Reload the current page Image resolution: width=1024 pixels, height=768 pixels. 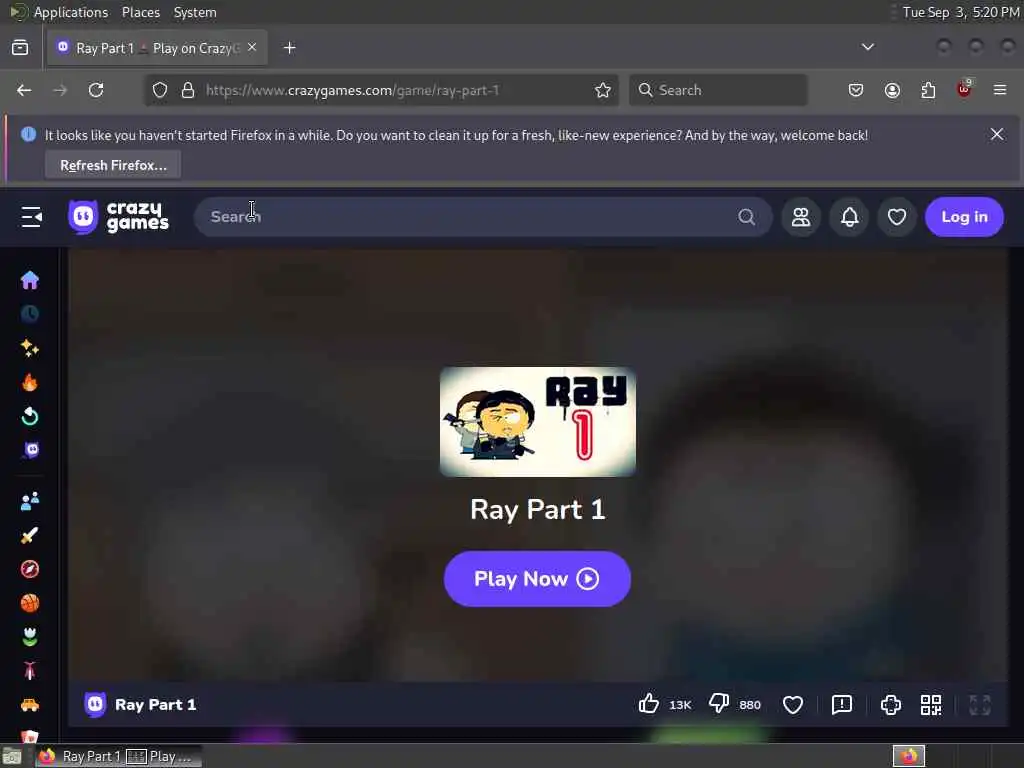(96, 90)
